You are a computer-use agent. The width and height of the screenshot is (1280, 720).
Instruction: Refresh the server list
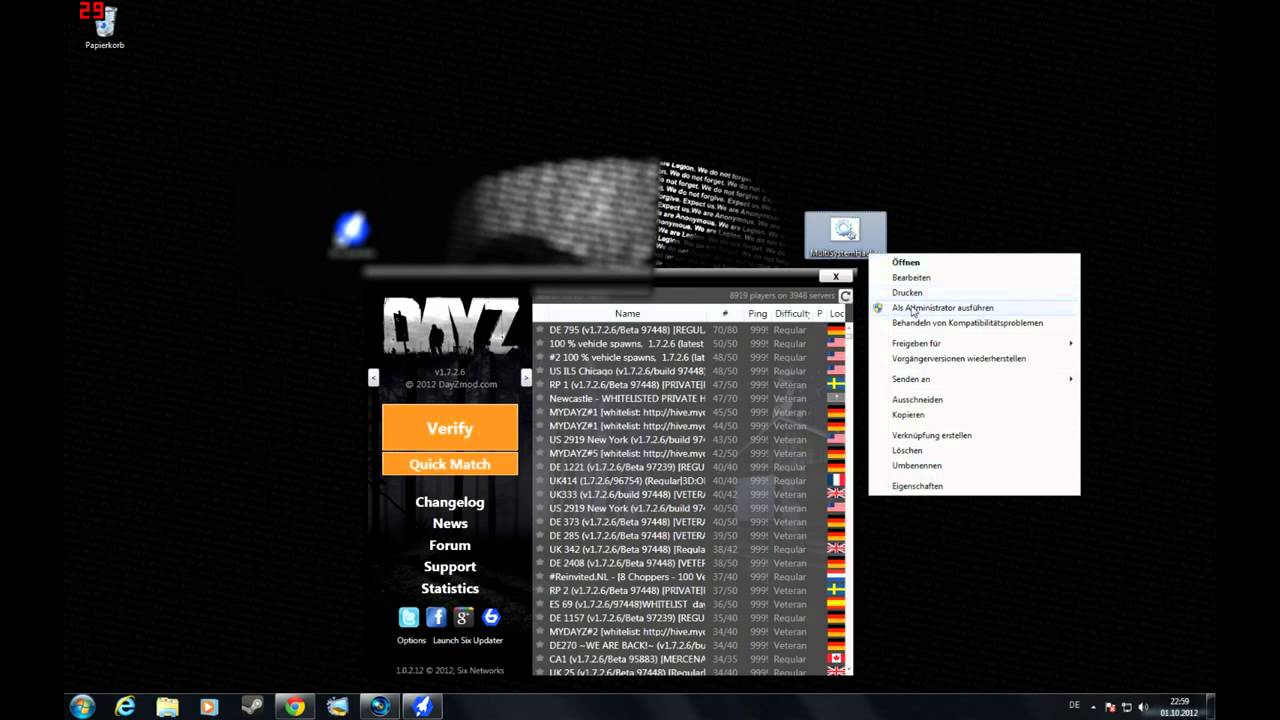click(x=845, y=296)
